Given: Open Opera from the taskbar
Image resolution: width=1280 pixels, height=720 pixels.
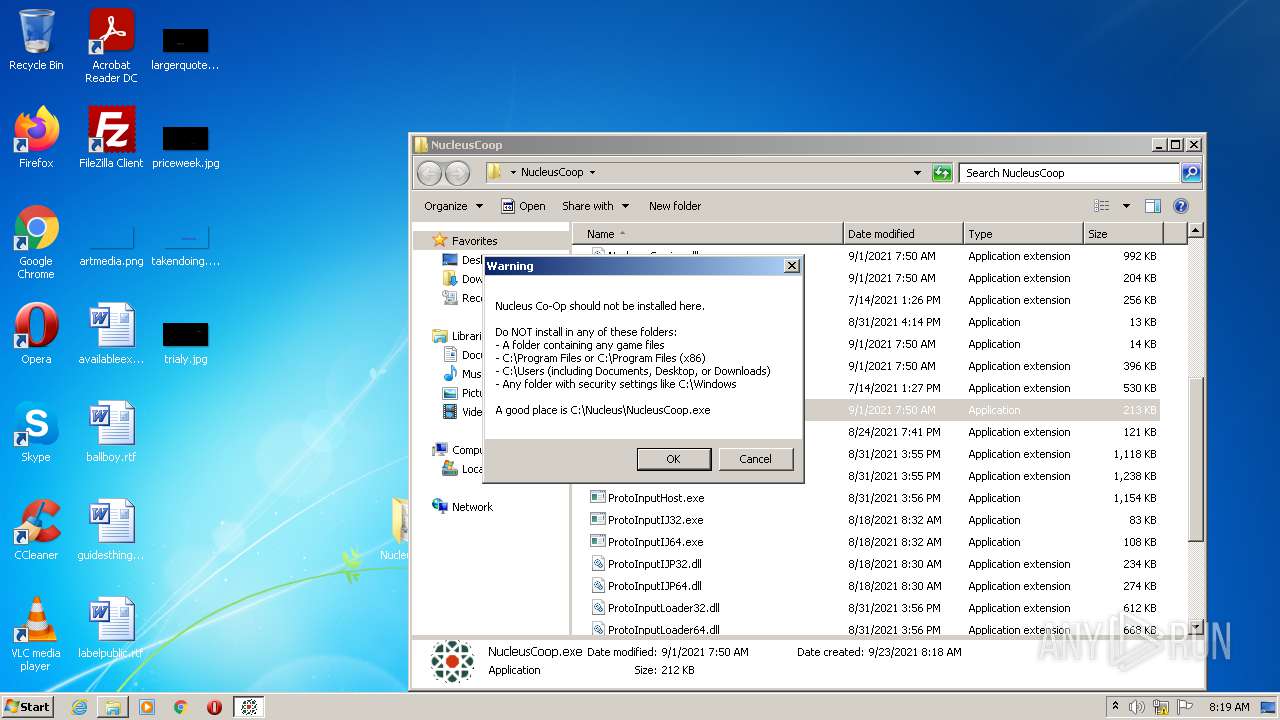Looking at the screenshot, I should pyautogui.click(x=214, y=707).
